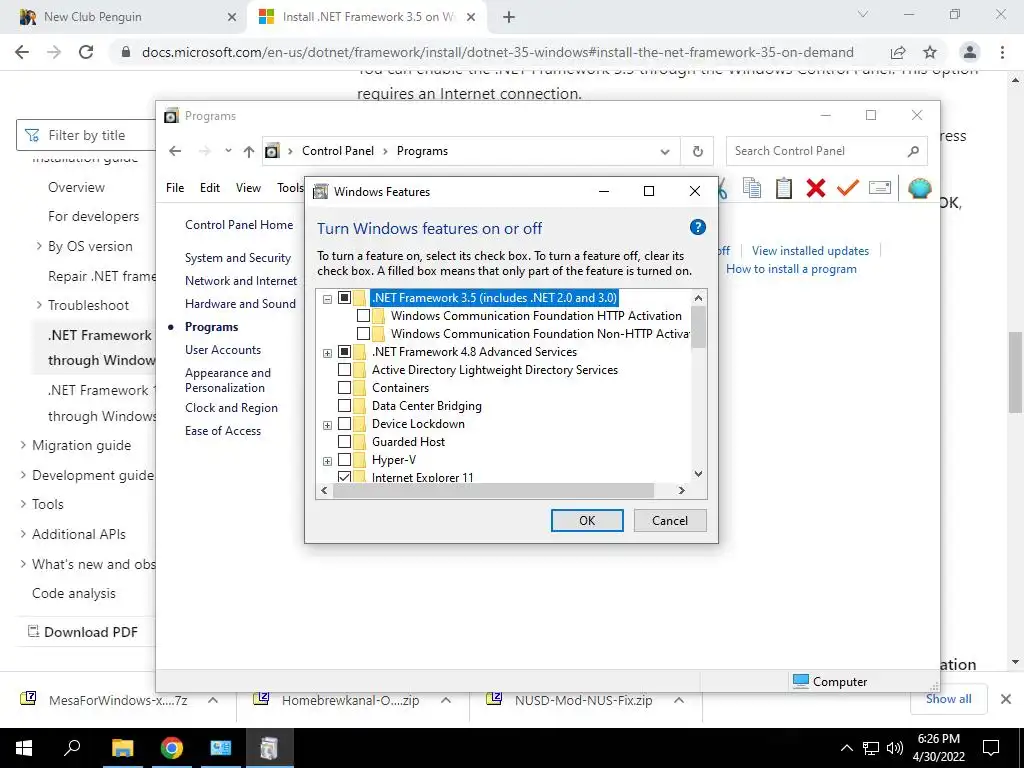Click the red X Delete icon in Programs toolbar
This screenshot has height=768, width=1024.
[x=815, y=188]
